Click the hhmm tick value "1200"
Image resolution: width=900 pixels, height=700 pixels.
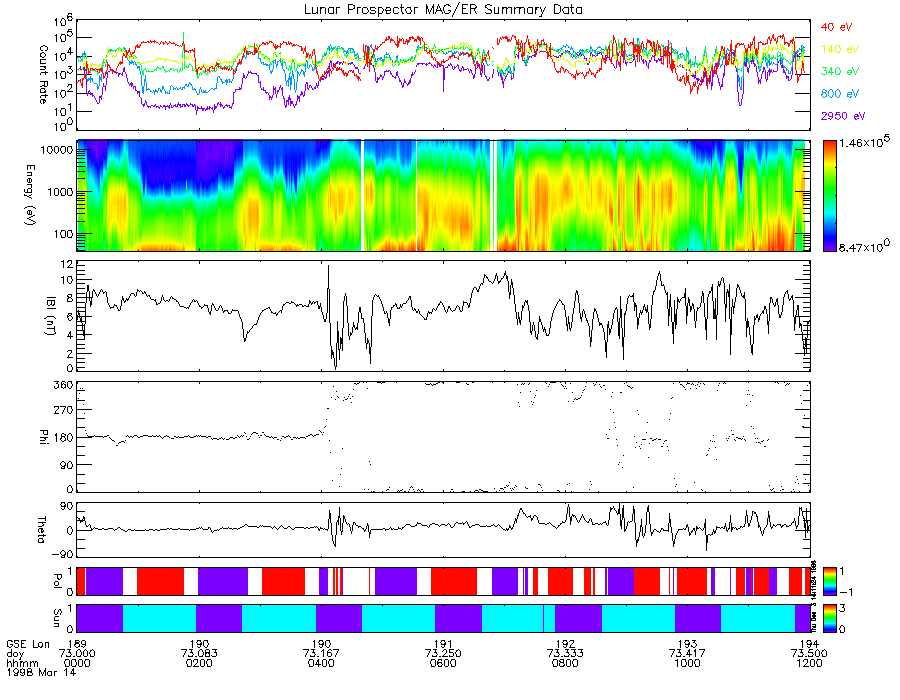(x=809, y=663)
